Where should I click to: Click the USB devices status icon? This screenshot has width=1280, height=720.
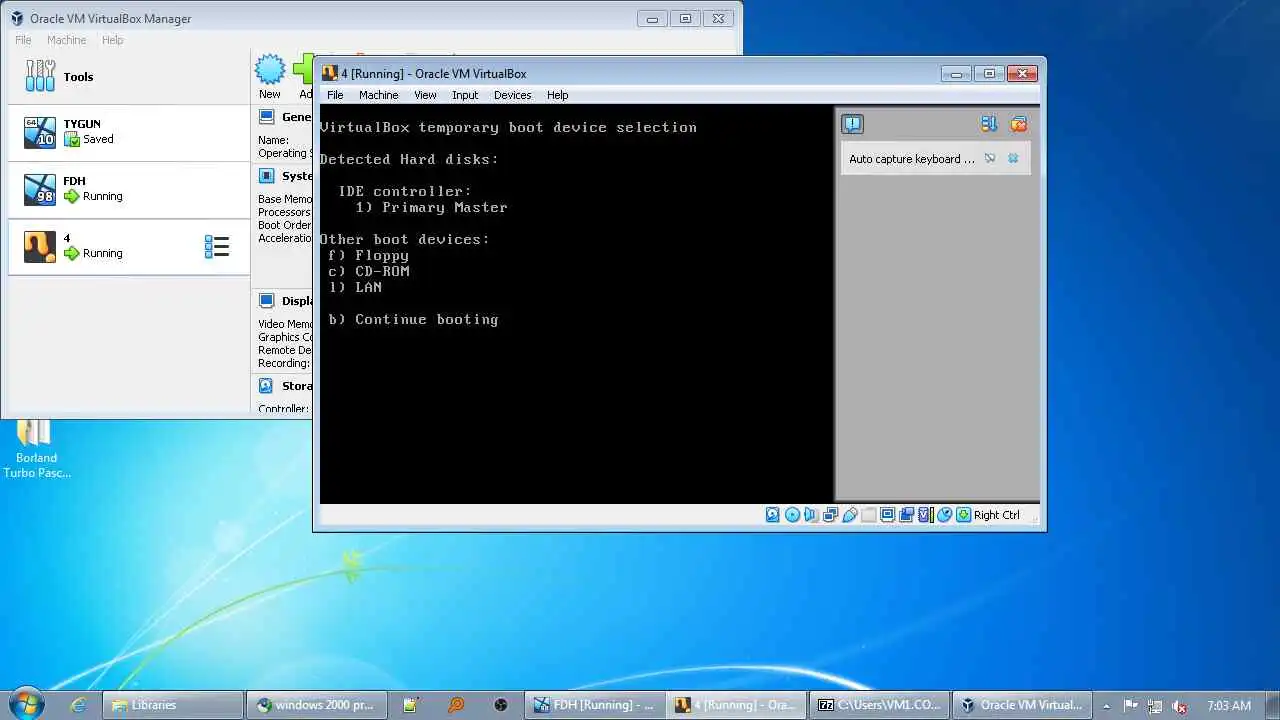pyautogui.click(x=850, y=515)
